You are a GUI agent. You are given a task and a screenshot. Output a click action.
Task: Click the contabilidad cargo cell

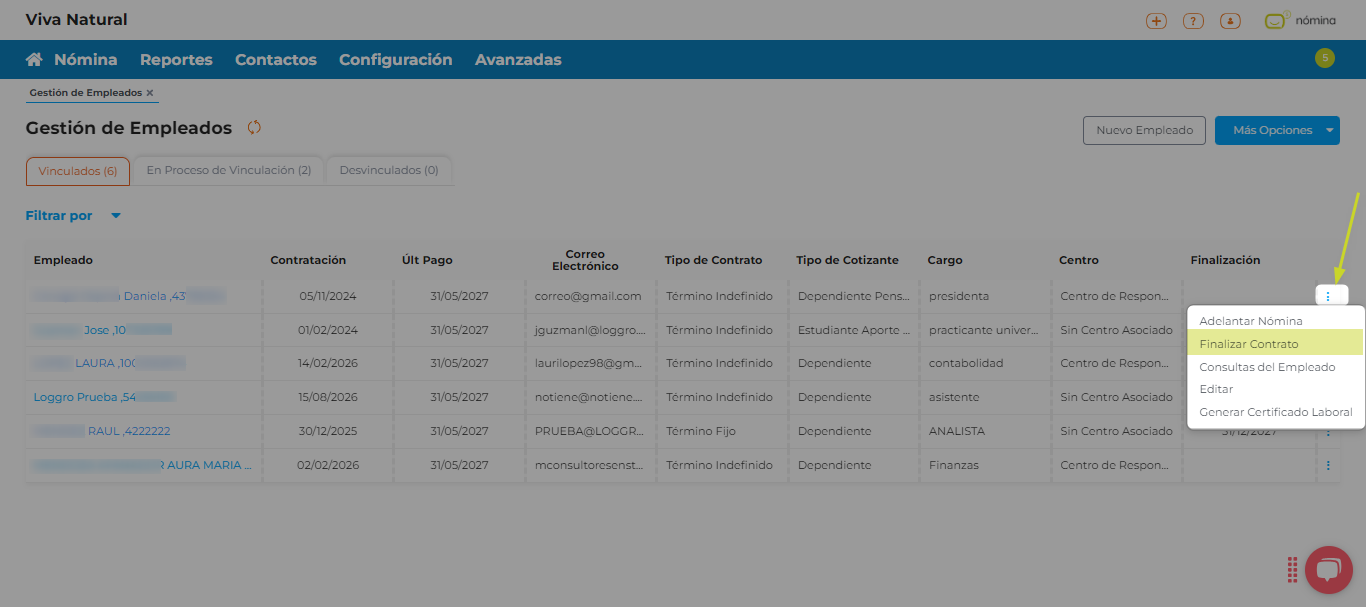(x=985, y=363)
